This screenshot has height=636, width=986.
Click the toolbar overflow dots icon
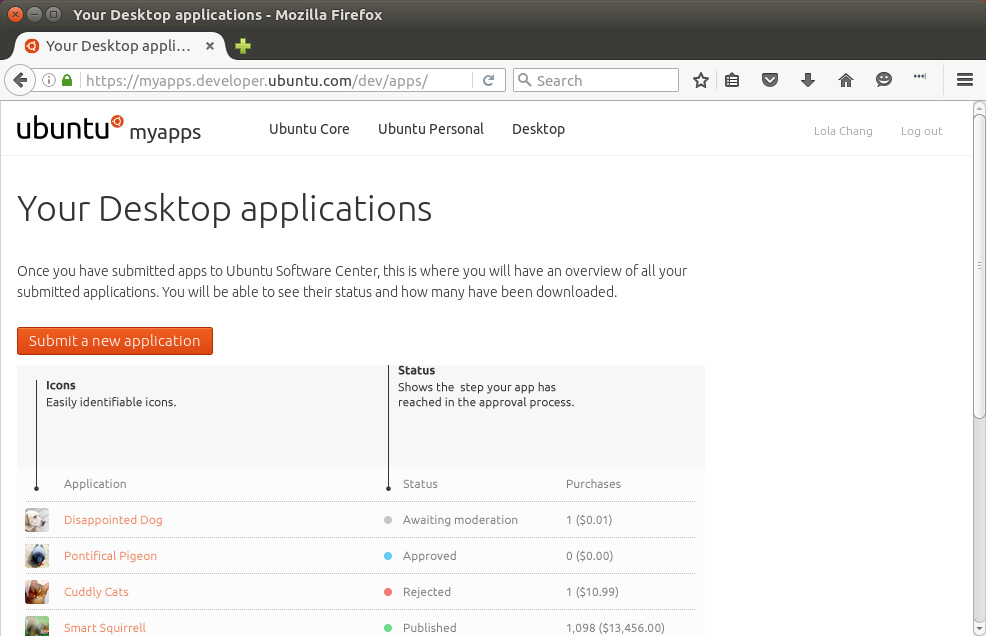[x=920, y=77]
